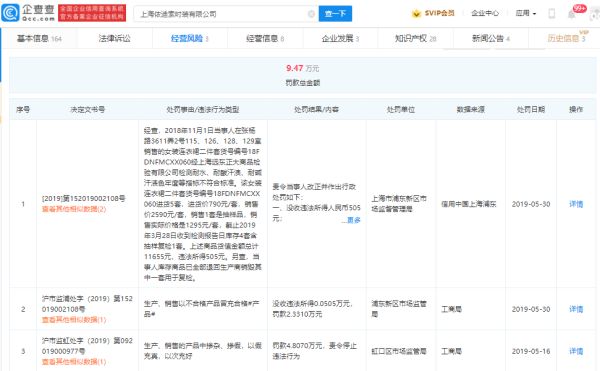Switch to 法律诉讼 tab
The image size is (600, 371).
[x=114, y=38]
